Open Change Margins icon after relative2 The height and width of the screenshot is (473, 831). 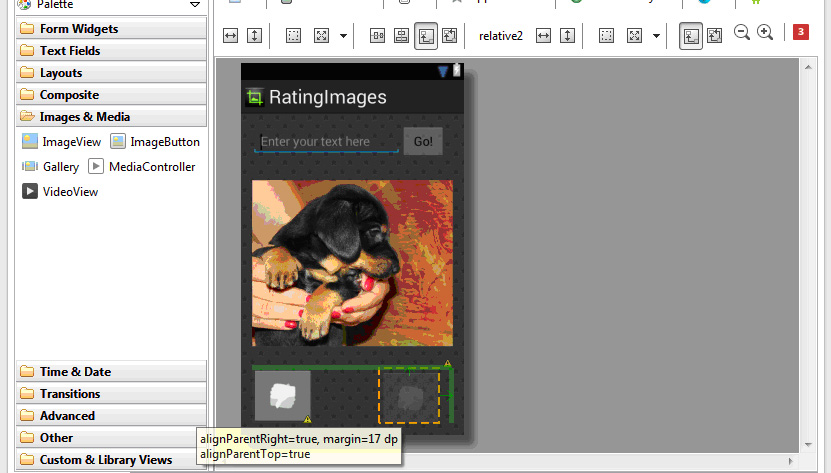(606, 36)
